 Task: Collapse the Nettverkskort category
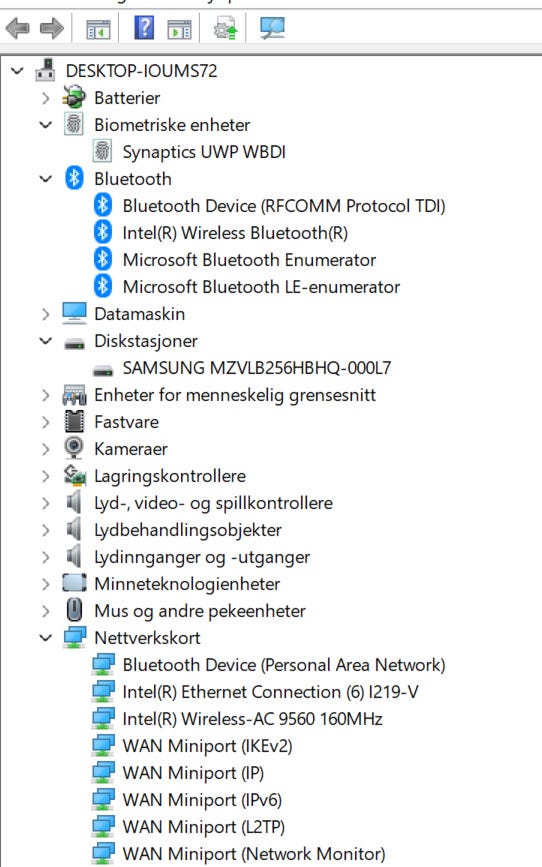pyautogui.click(x=46, y=638)
